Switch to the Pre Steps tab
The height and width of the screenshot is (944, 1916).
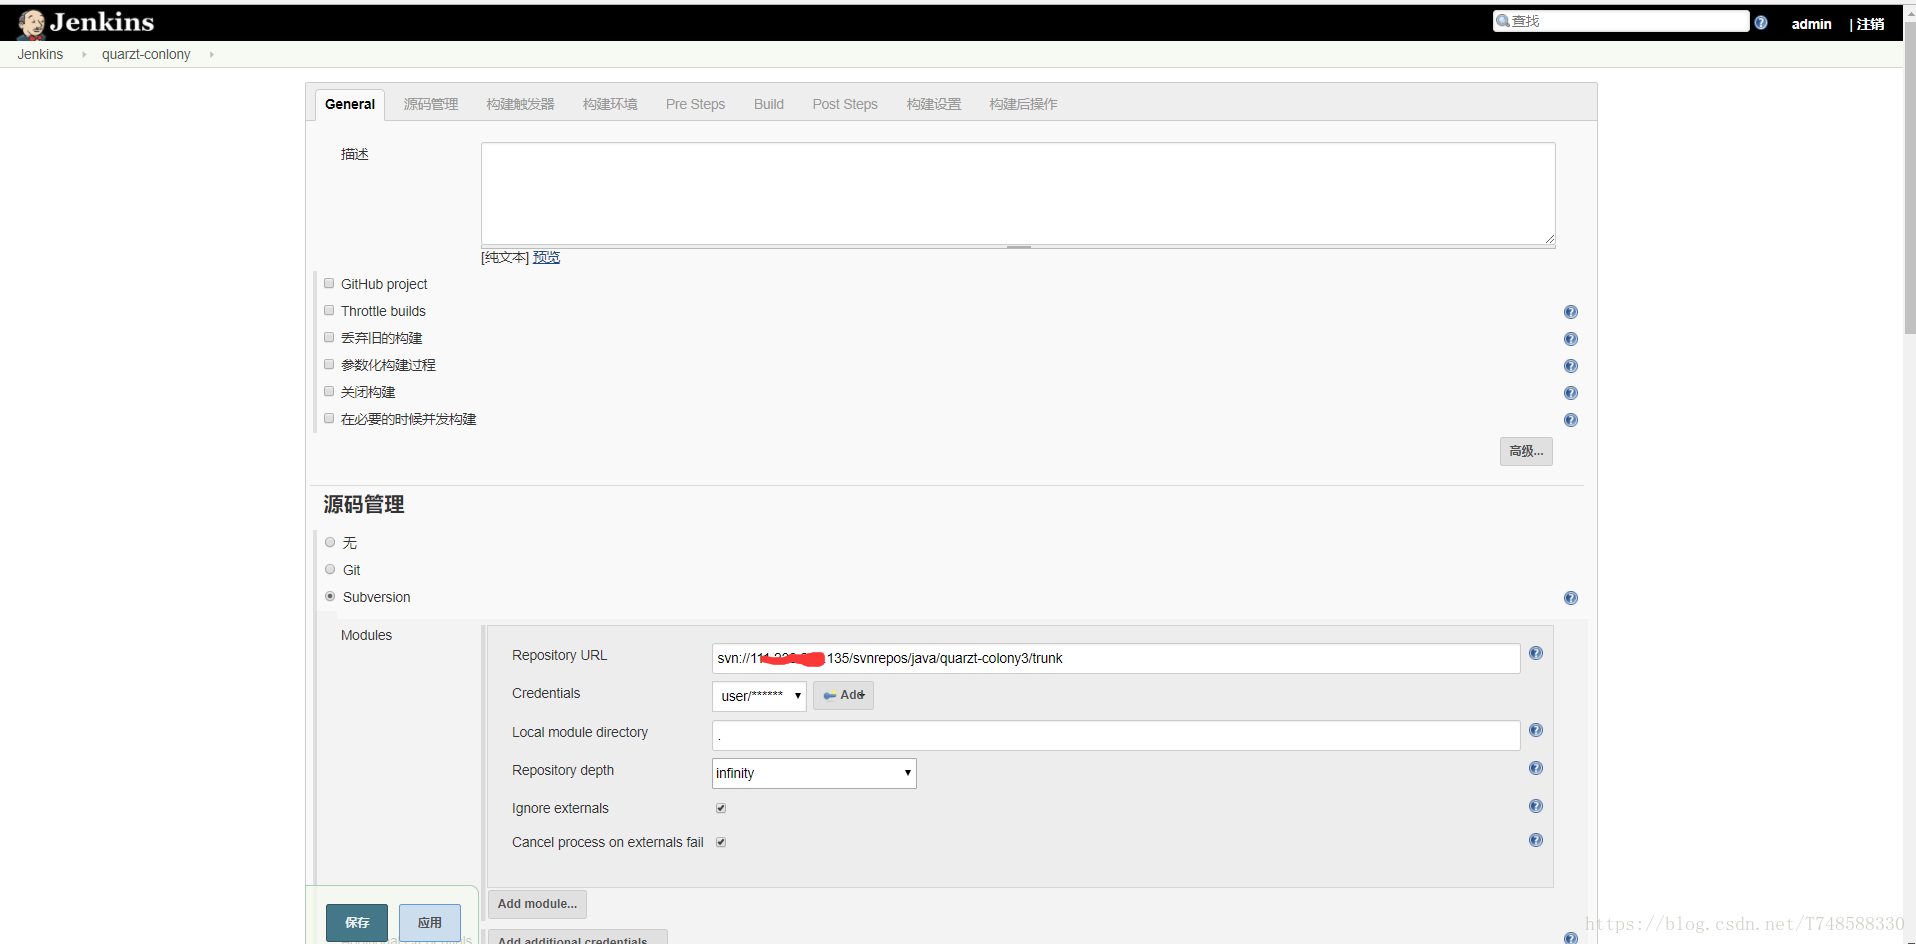point(695,104)
